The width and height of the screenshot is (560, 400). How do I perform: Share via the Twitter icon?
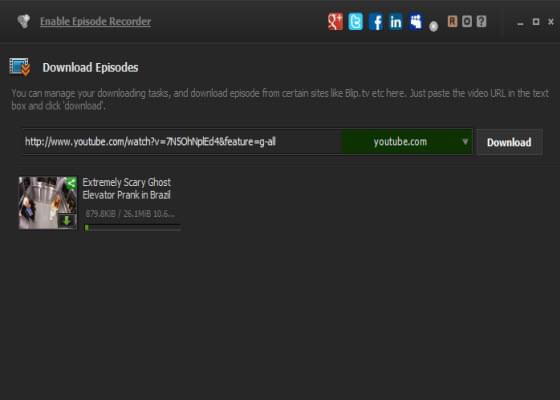coord(355,22)
